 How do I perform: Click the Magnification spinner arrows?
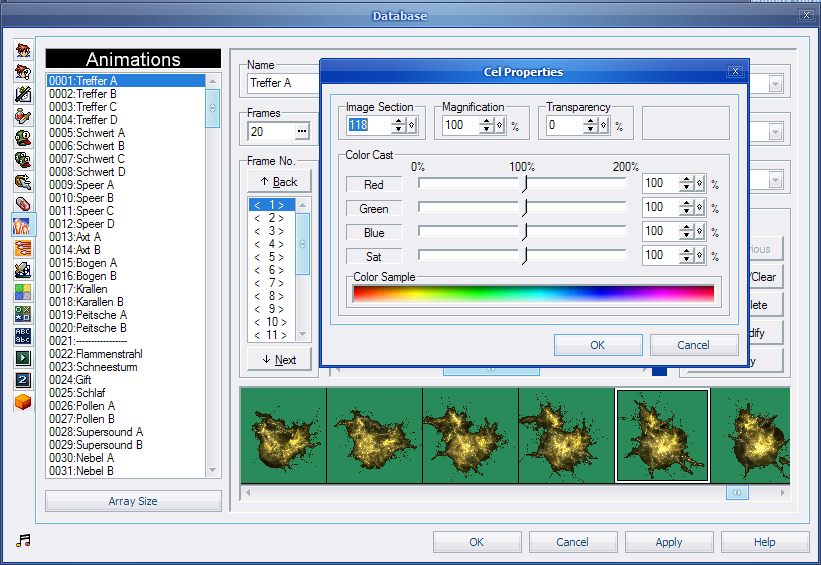tap(487, 126)
